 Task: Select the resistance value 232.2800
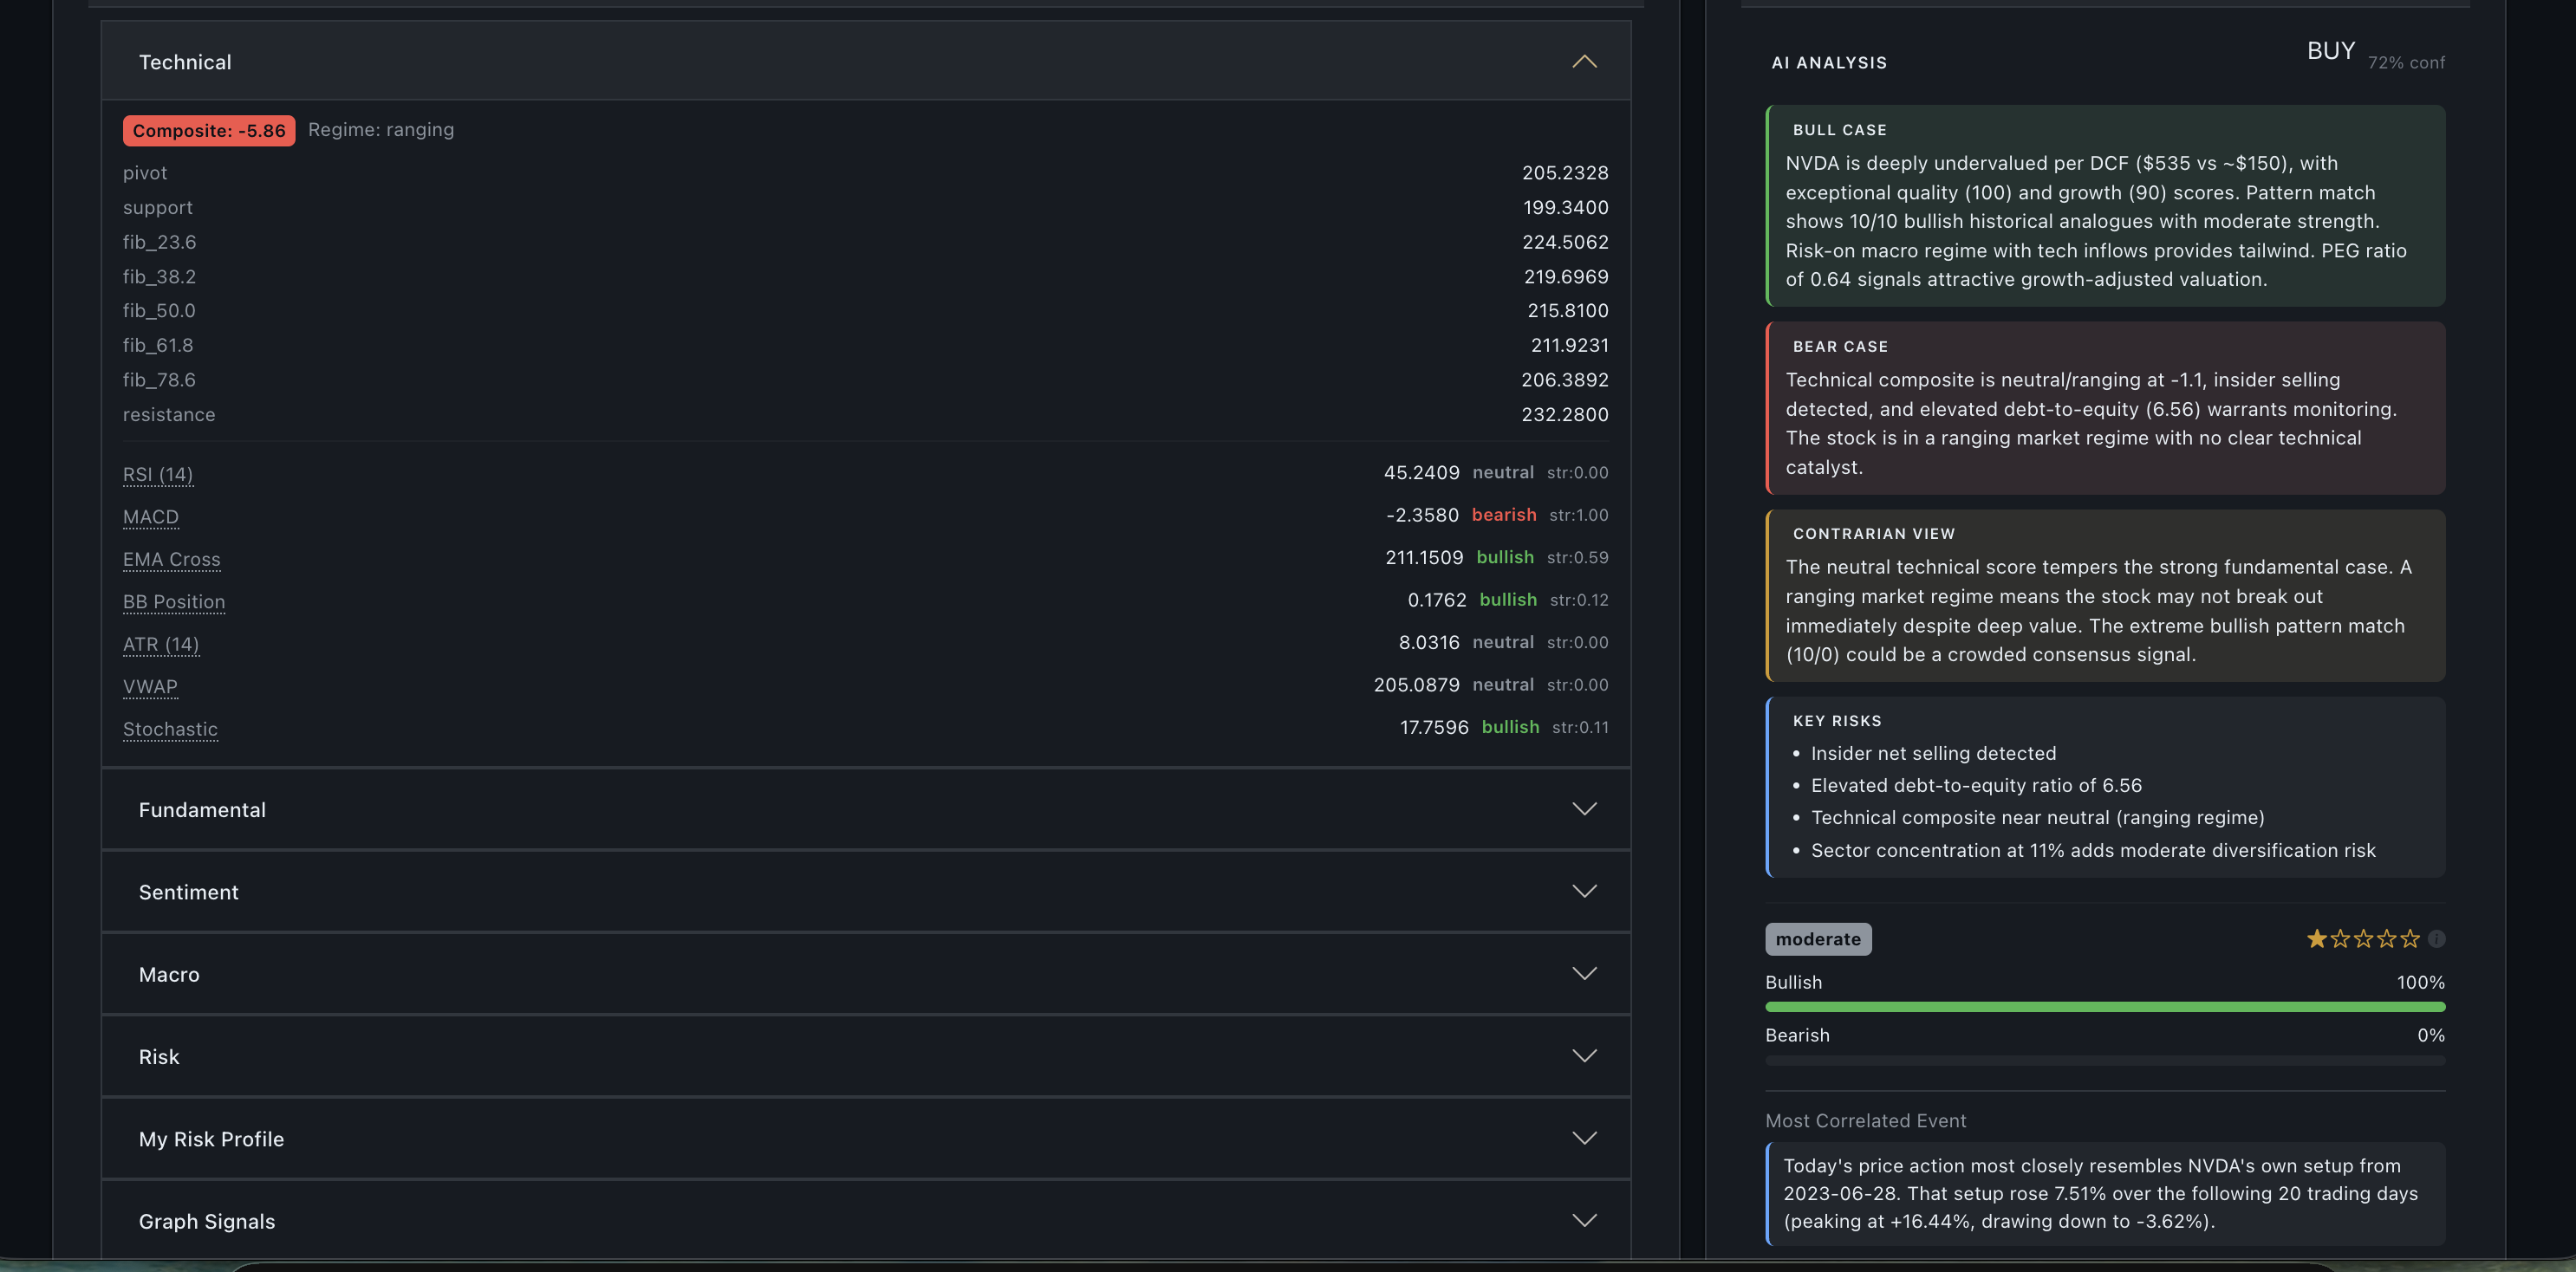click(1565, 414)
